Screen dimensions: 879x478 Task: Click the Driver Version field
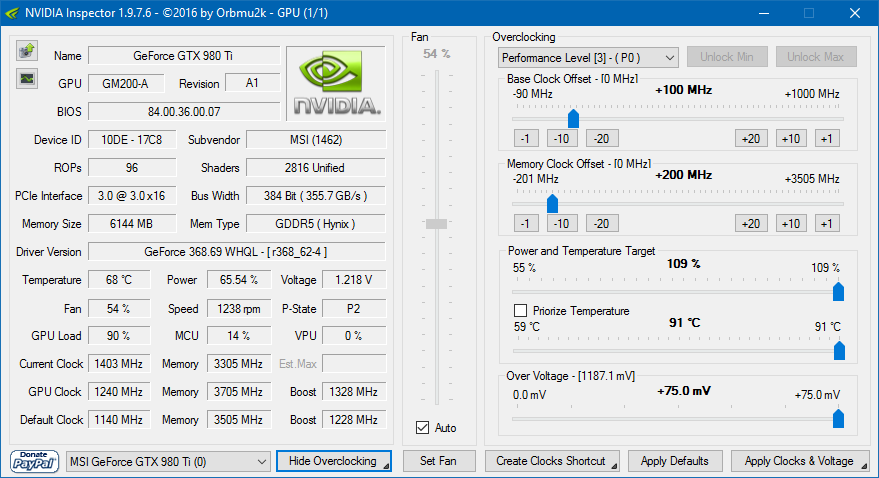click(x=237, y=252)
